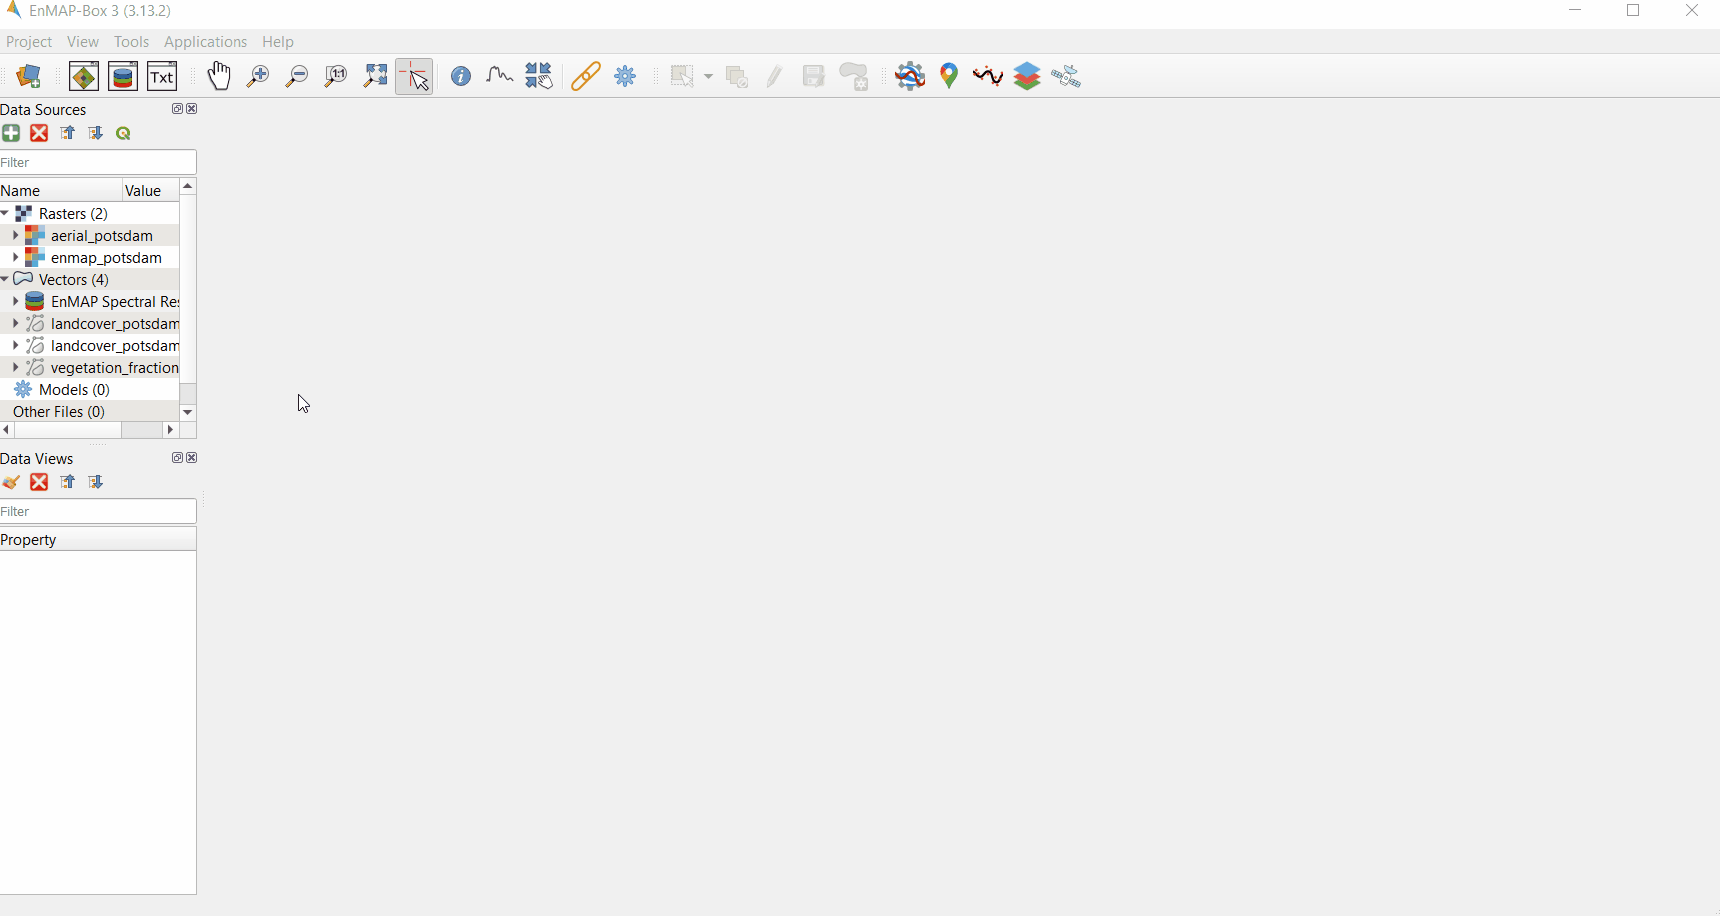Remove selected data source with red X
Image resolution: width=1720 pixels, height=916 pixels.
[39, 133]
